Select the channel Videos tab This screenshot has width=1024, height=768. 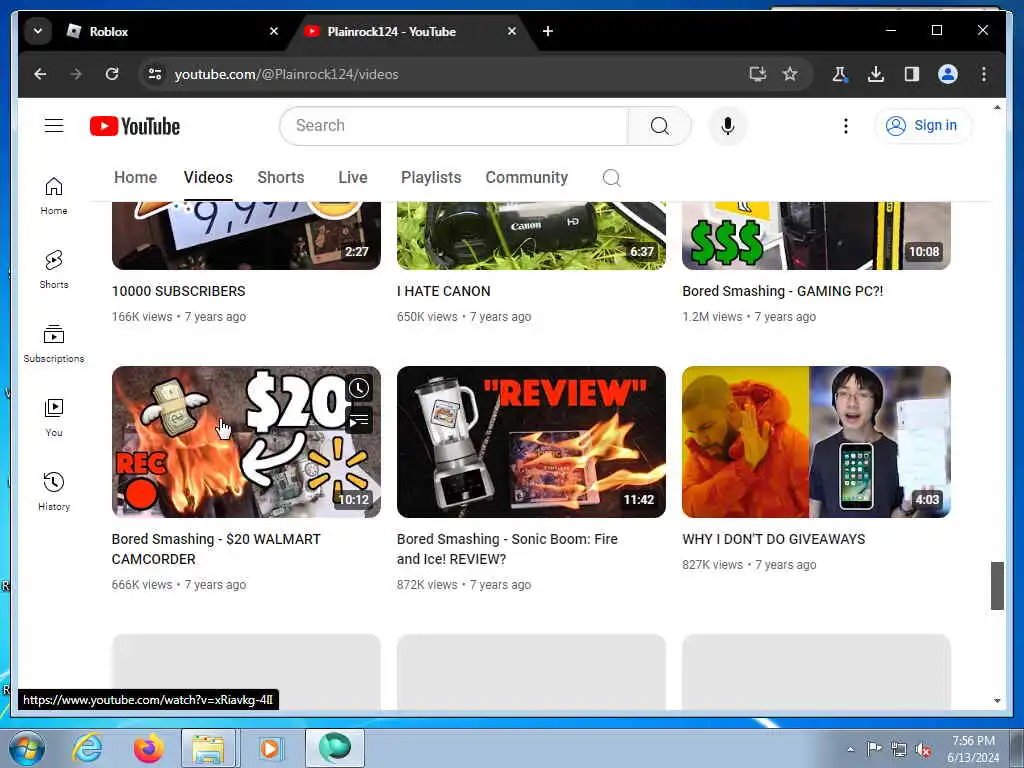tap(208, 178)
